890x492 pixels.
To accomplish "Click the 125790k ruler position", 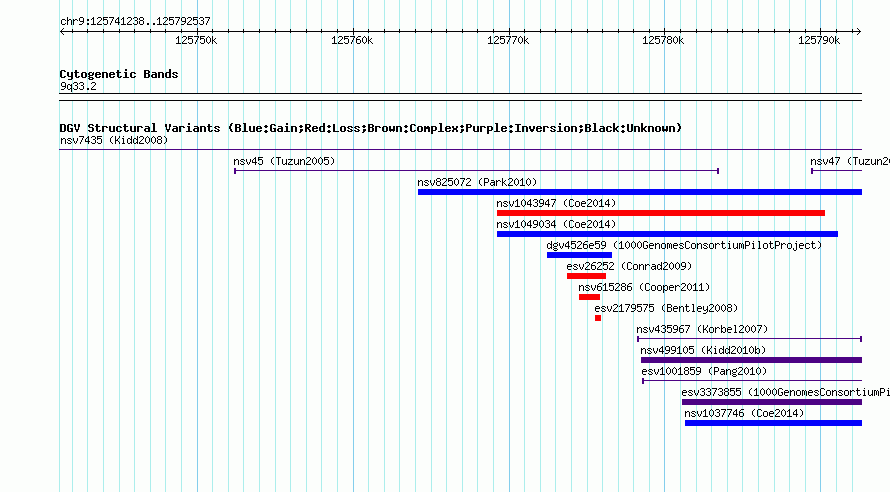I will click(x=819, y=40).
